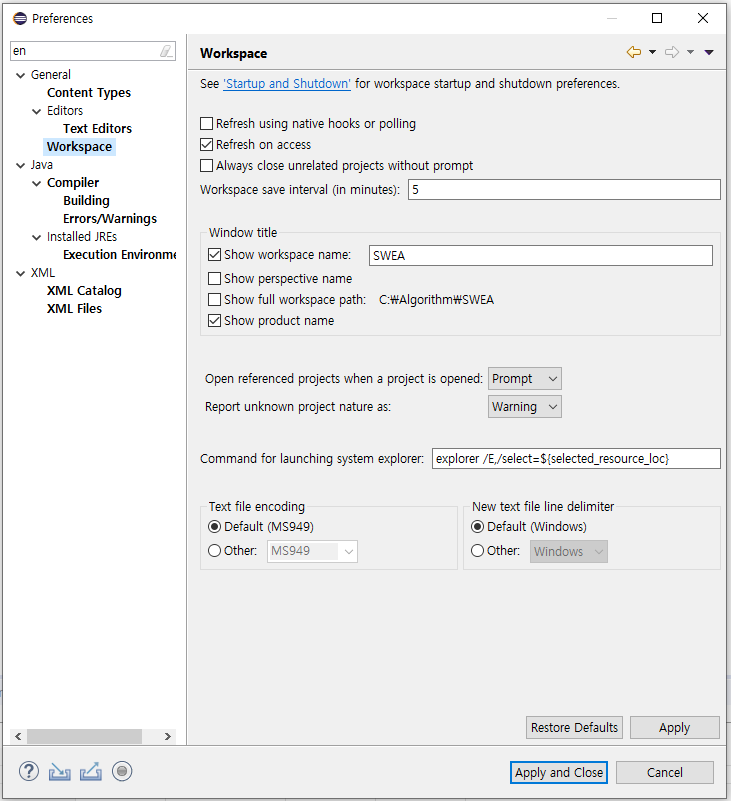This screenshot has height=801, width=731.
Task: Select XML Catalog tree item
Action: click(84, 291)
